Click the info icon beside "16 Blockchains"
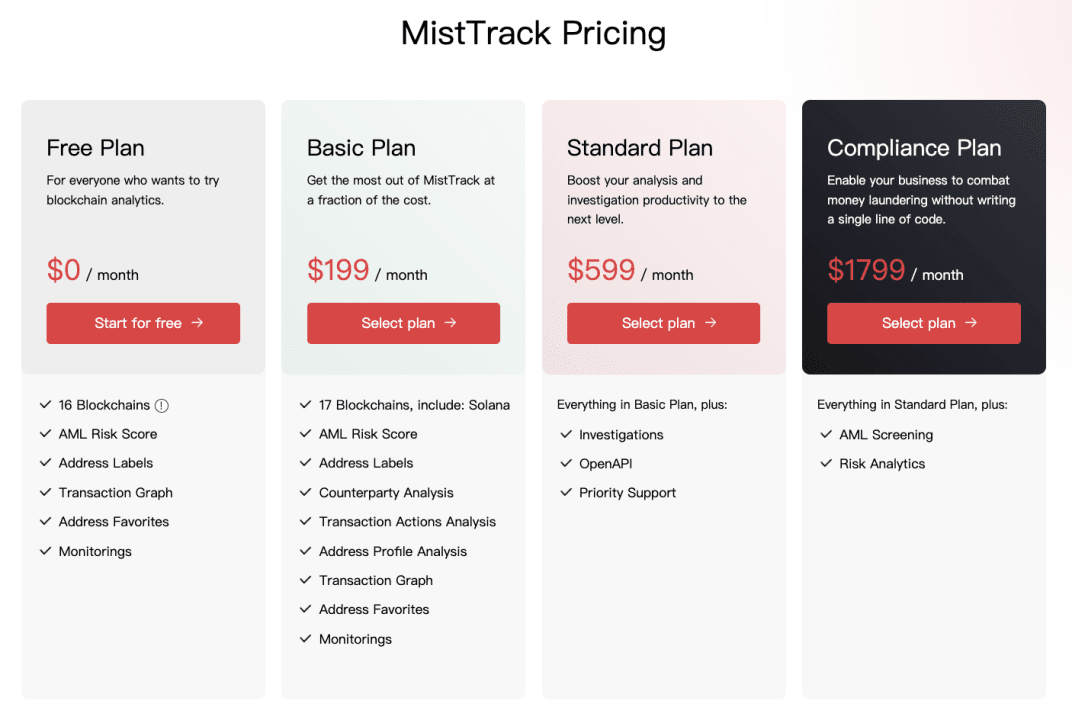This screenshot has height=720, width=1072. (x=162, y=405)
